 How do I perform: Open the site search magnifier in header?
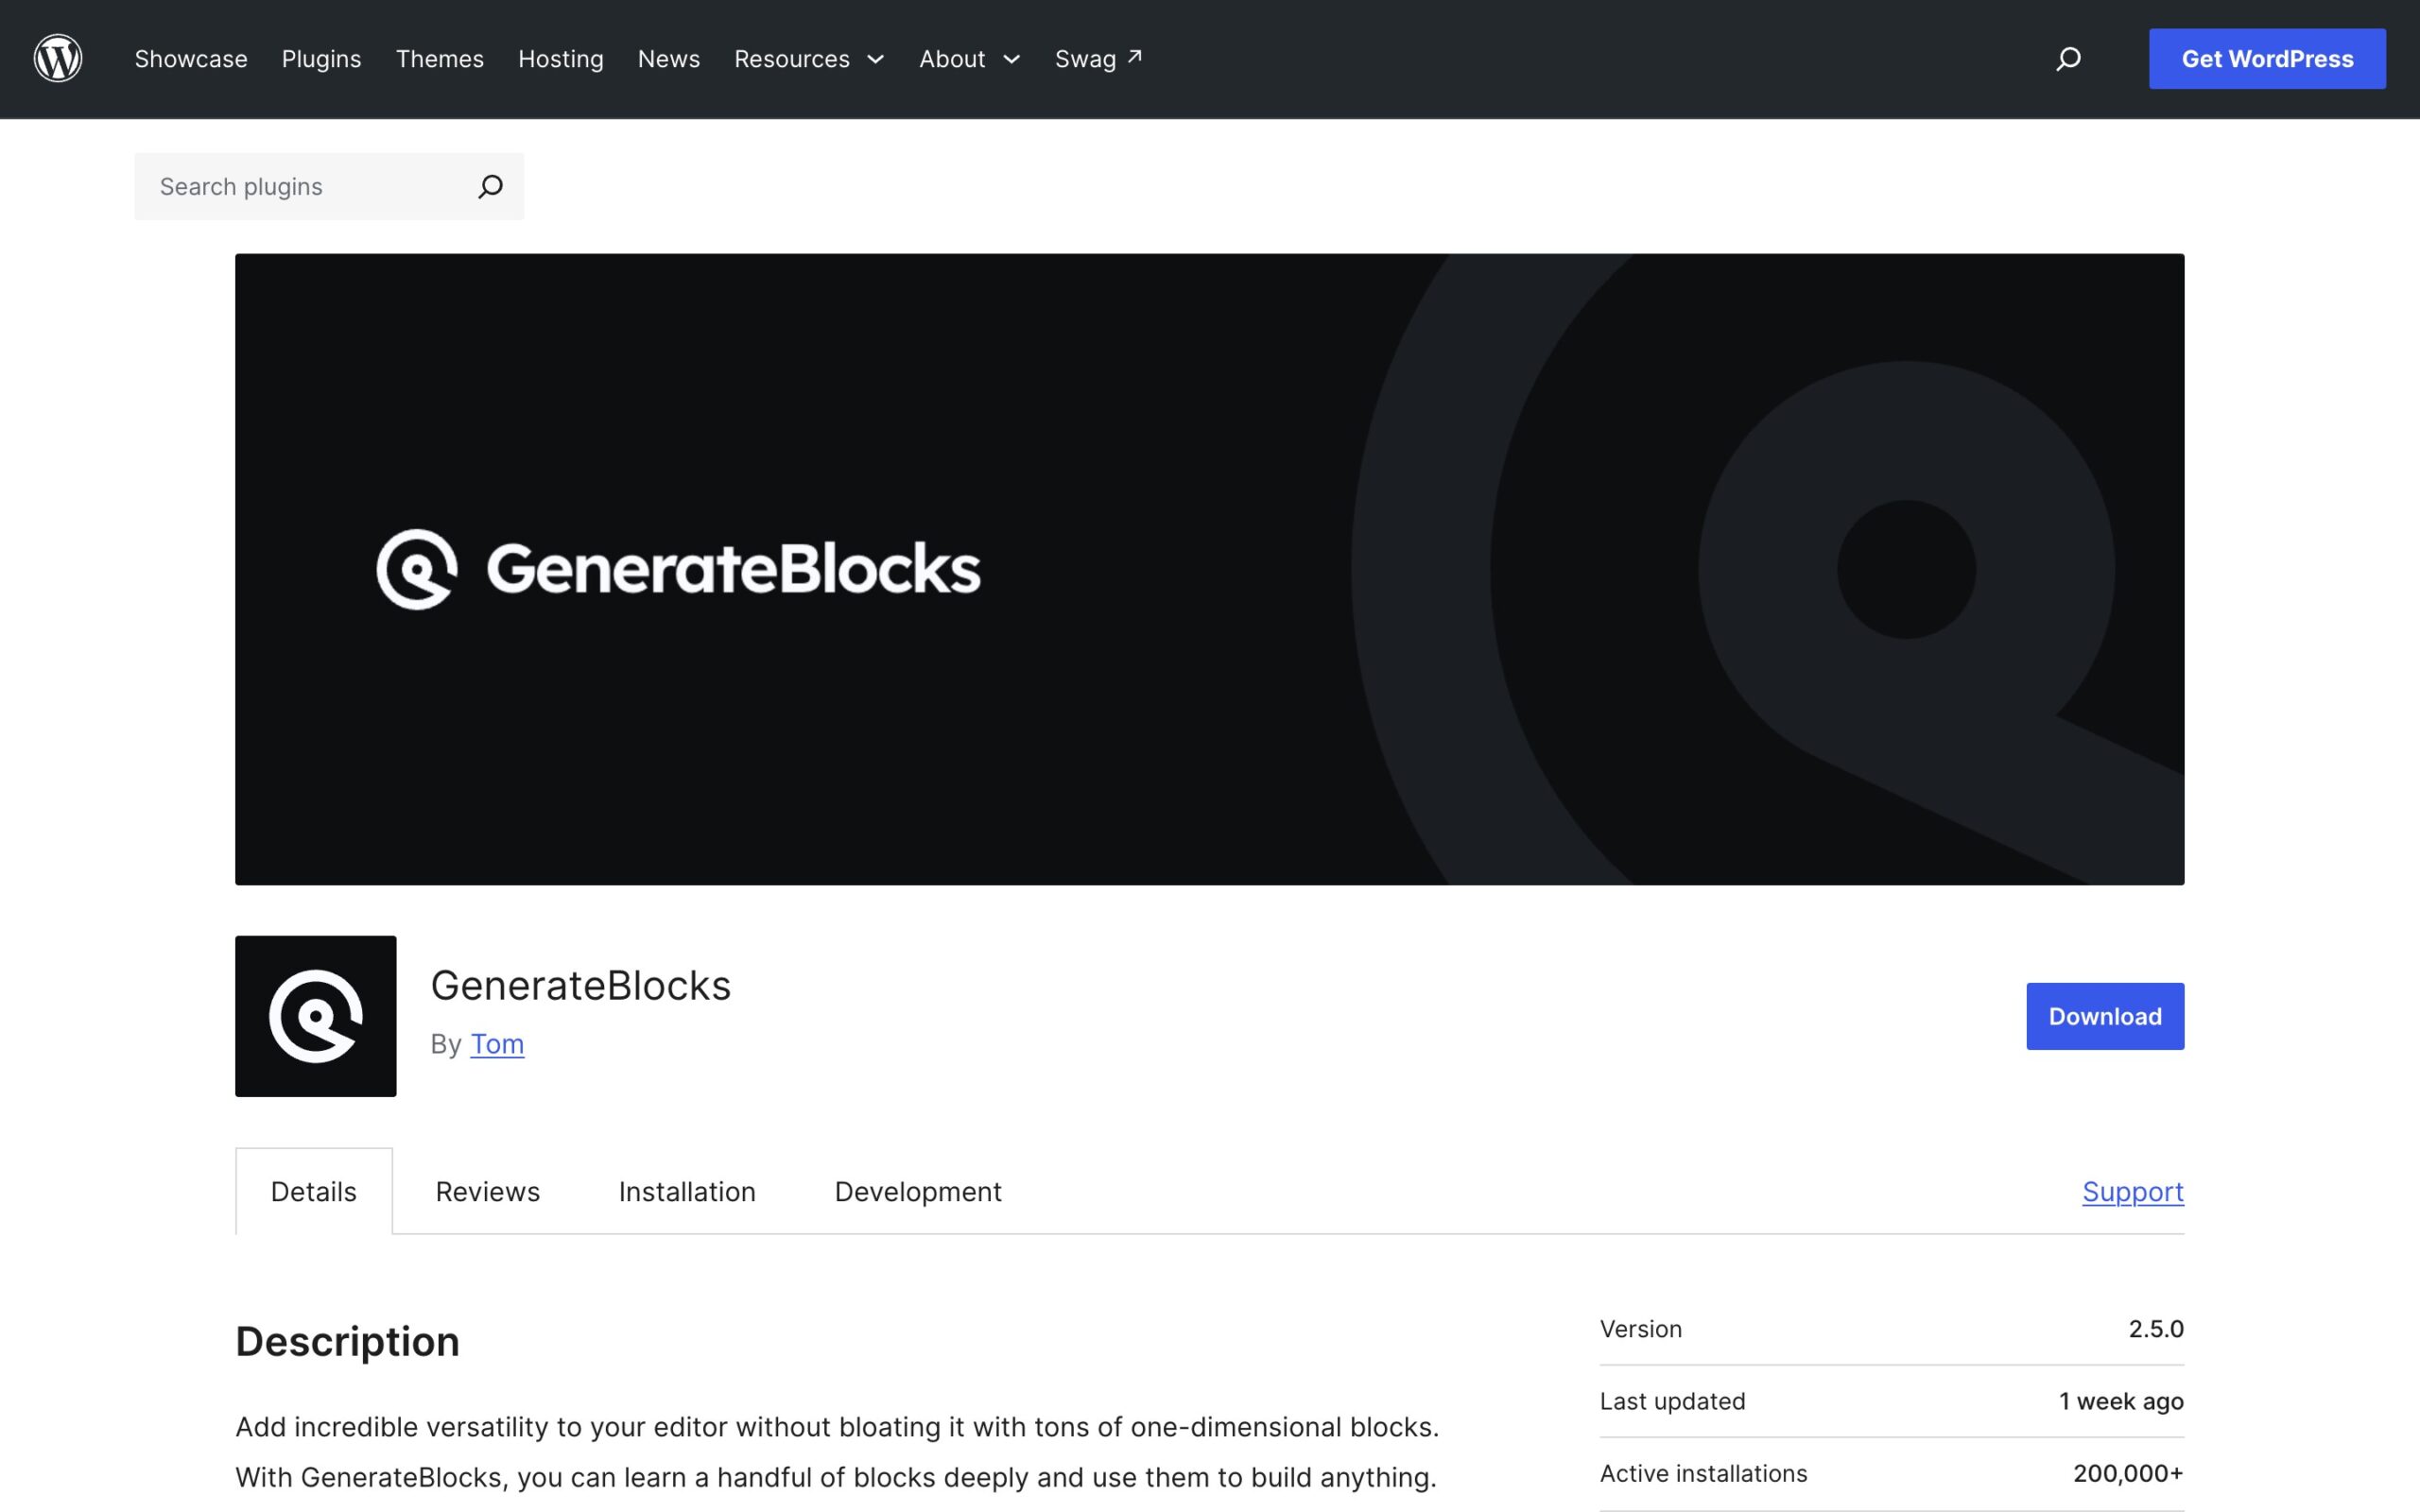(x=2068, y=59)
